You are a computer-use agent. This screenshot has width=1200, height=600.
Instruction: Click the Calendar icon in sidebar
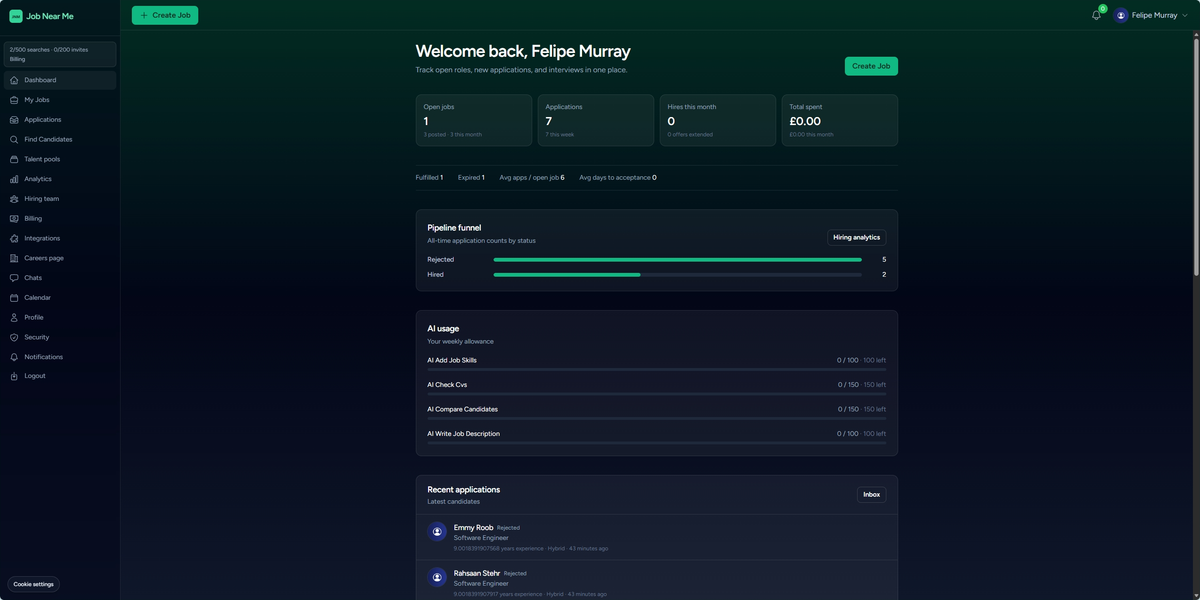click(14, 298)
